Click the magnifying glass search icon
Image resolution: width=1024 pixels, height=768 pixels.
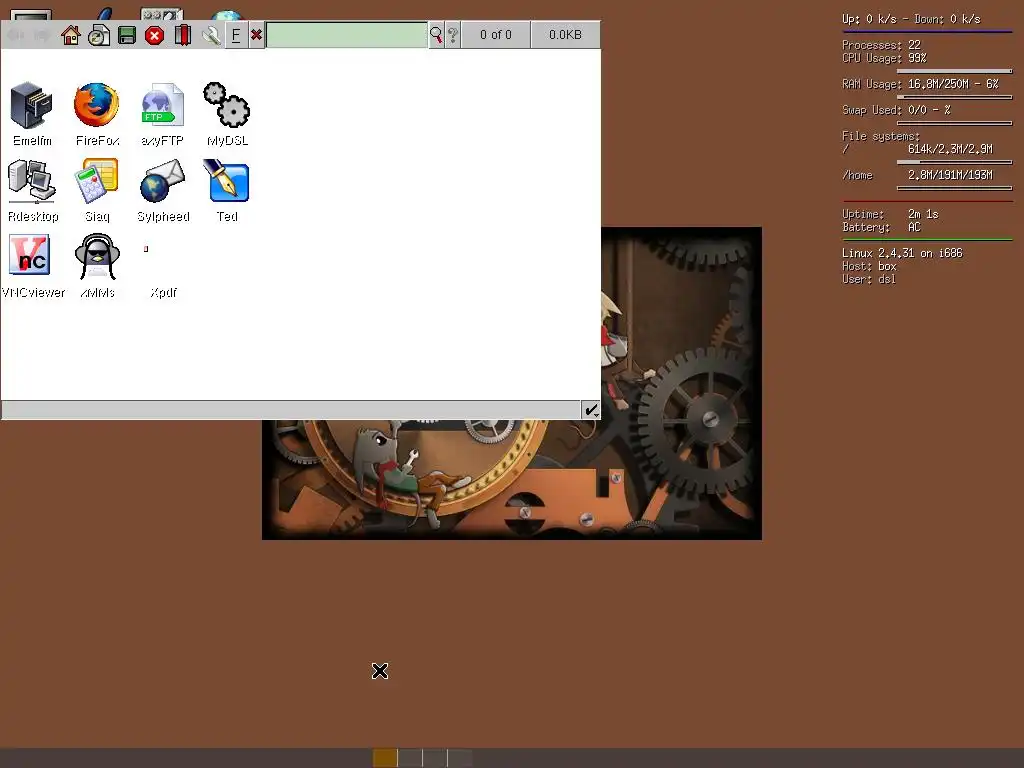coord(436,35)
